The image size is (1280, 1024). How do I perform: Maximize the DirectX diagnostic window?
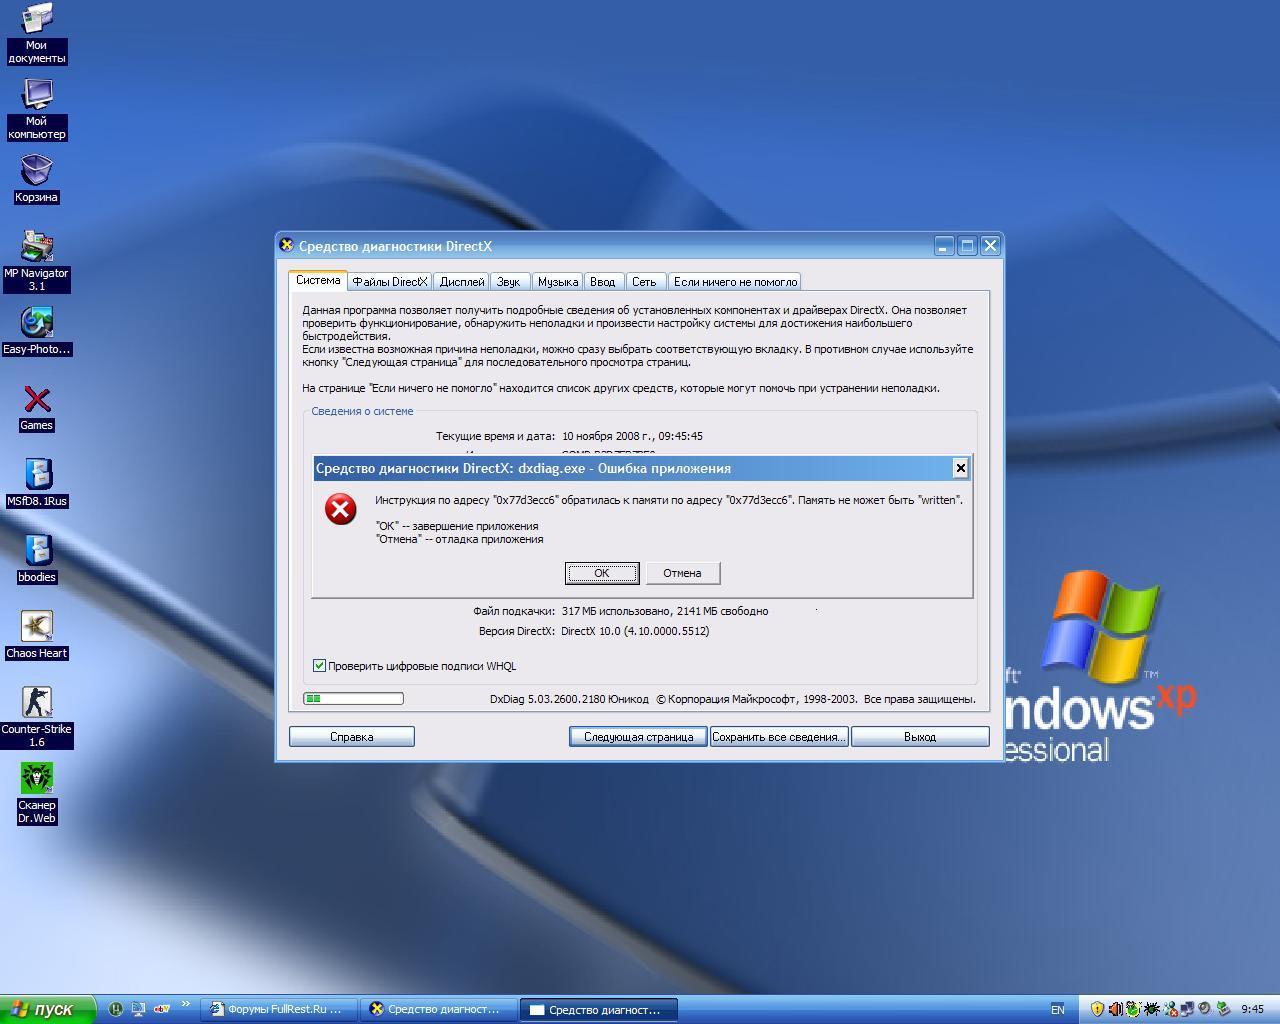click(x=967, y=246)
